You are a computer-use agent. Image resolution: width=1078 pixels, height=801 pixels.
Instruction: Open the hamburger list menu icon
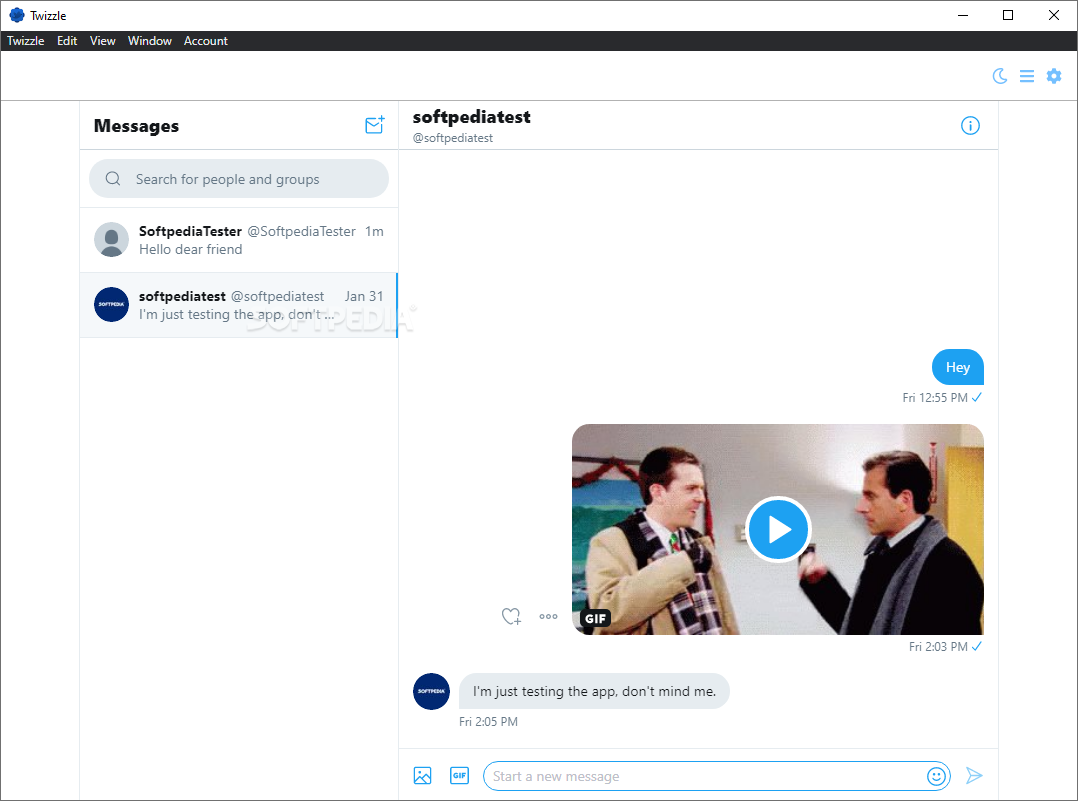click(1026, 76)
